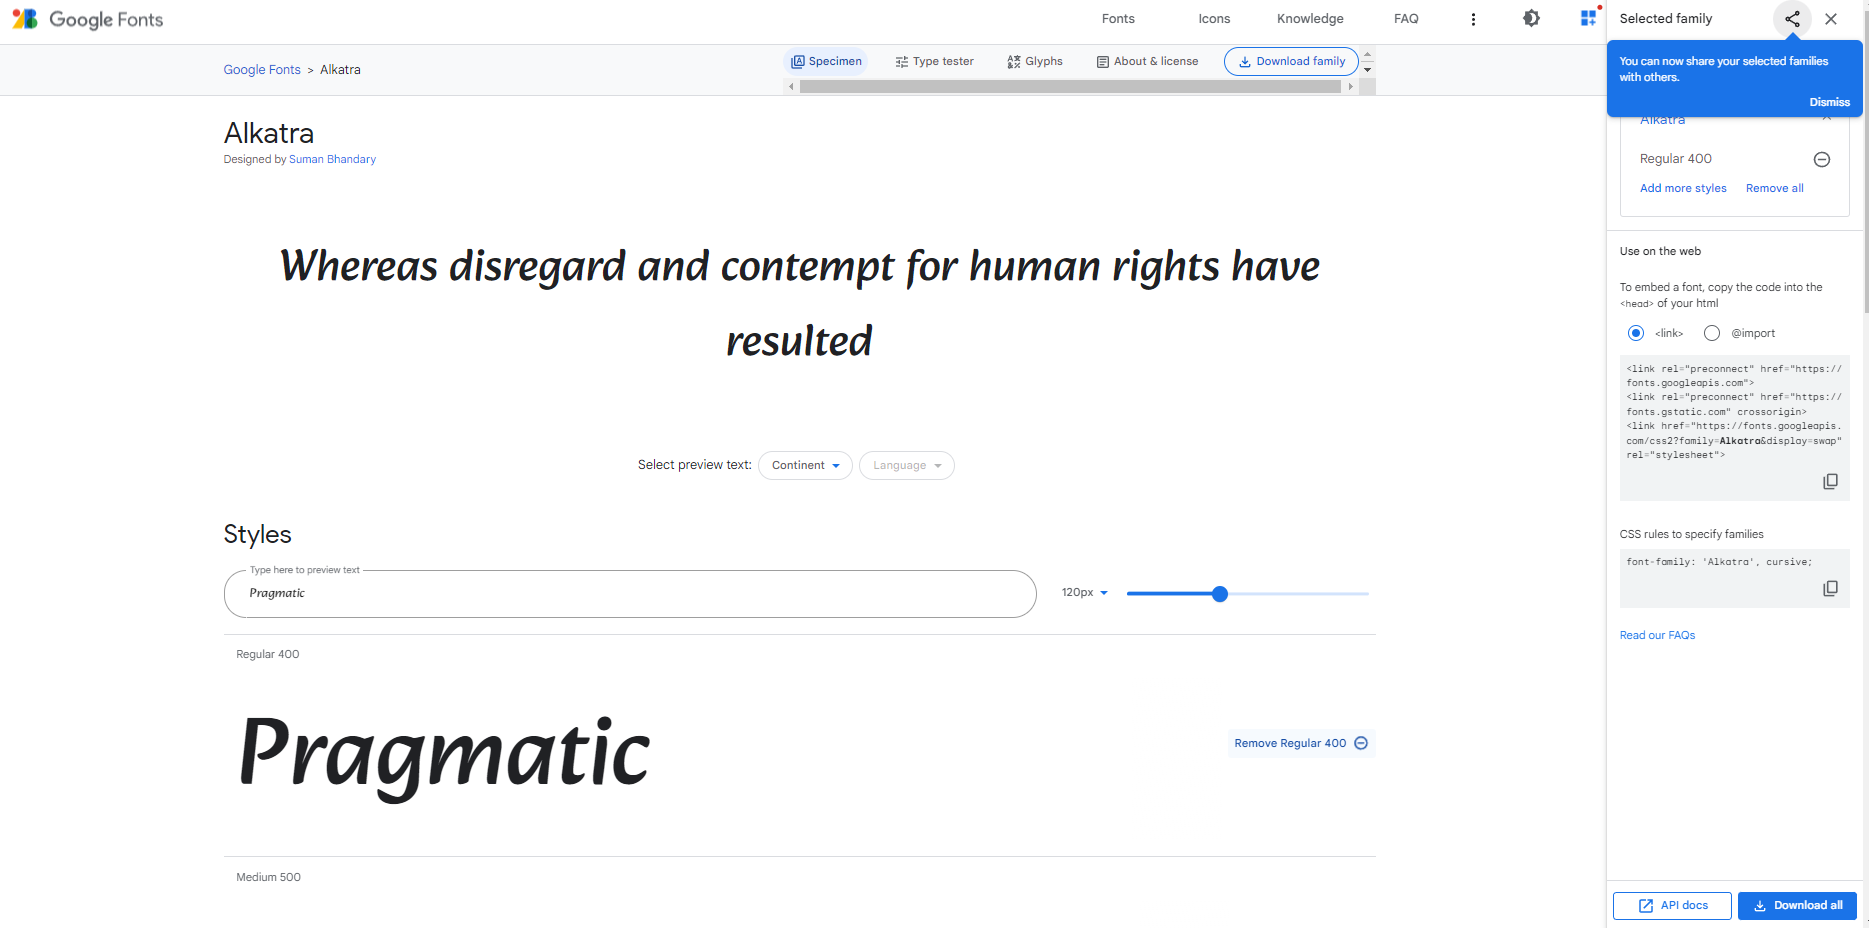Viewport: 1869px width, 928px height.
Task: Click the link embed code block
Action: pos(1734,427)
